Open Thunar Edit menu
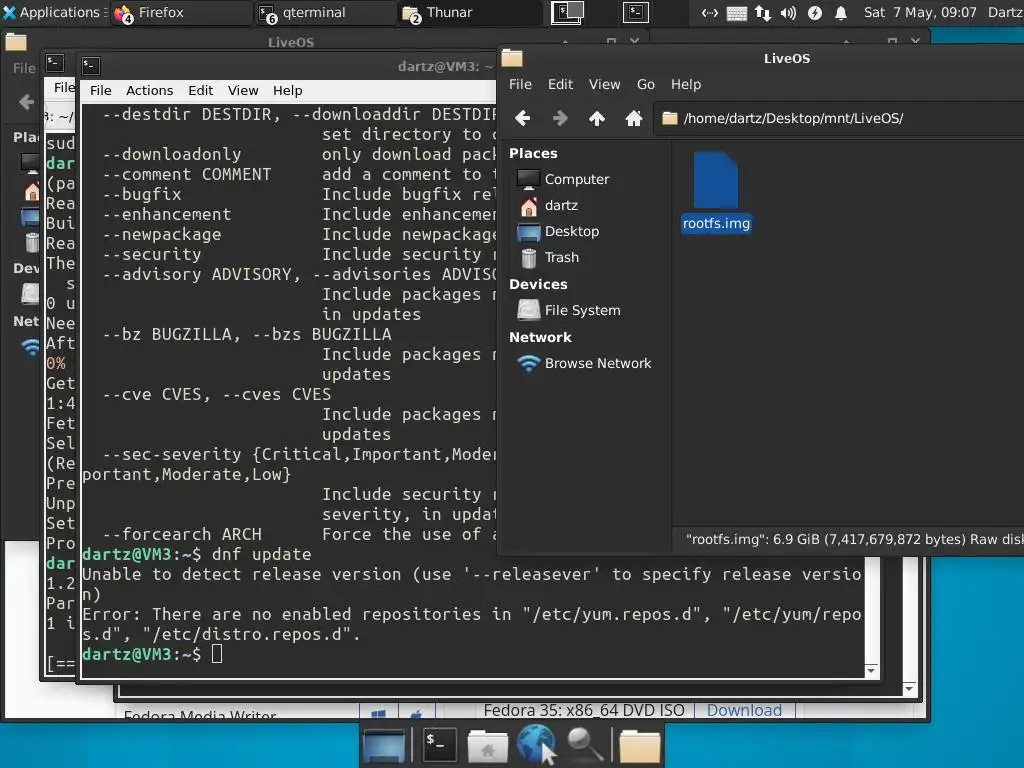 tap(560, 84)
